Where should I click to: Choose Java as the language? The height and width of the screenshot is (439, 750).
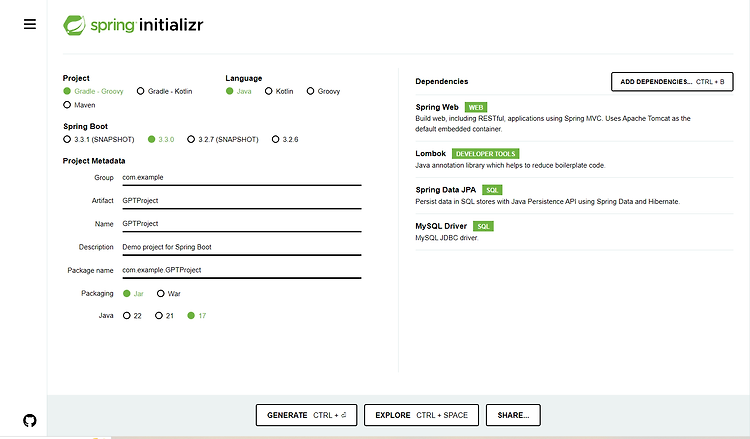point(239,91)
